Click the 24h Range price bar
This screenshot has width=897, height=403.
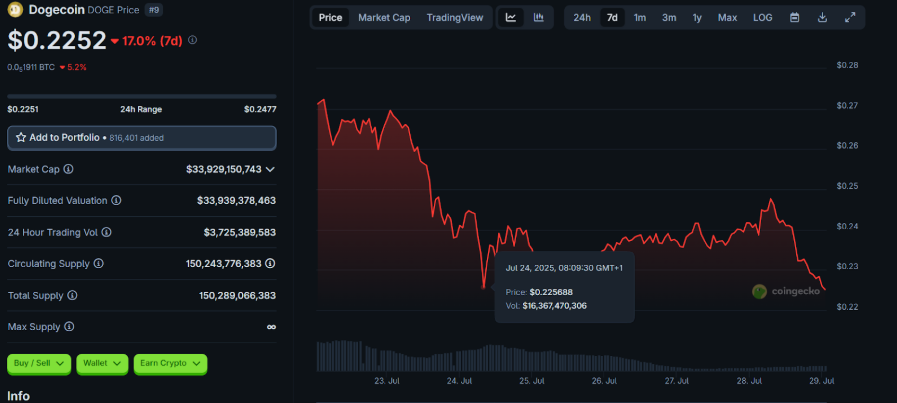point(142,97)
